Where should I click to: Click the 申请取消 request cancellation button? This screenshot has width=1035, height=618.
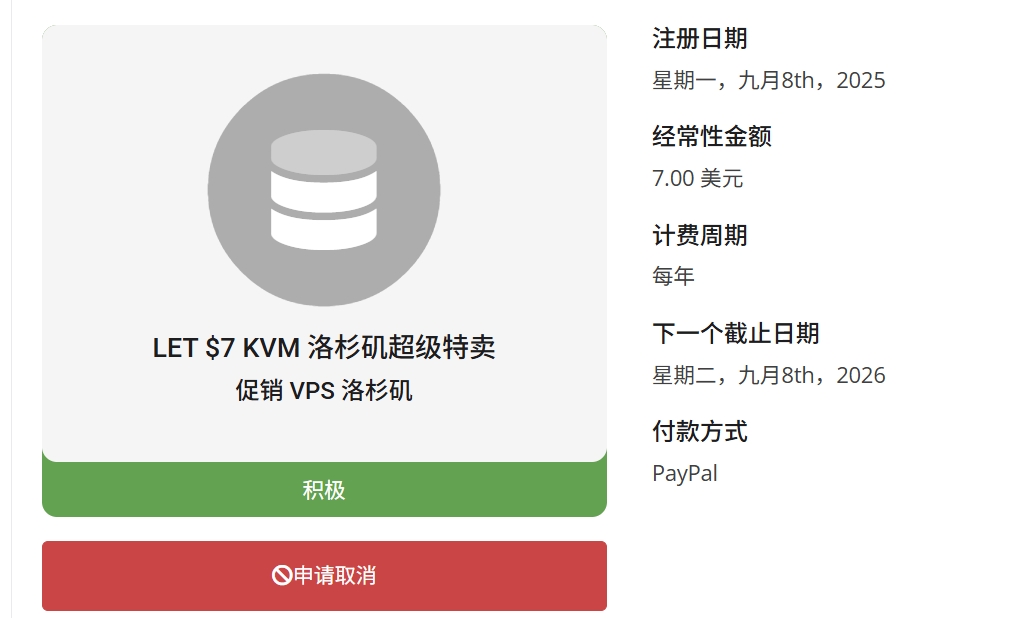click(324, 576)
